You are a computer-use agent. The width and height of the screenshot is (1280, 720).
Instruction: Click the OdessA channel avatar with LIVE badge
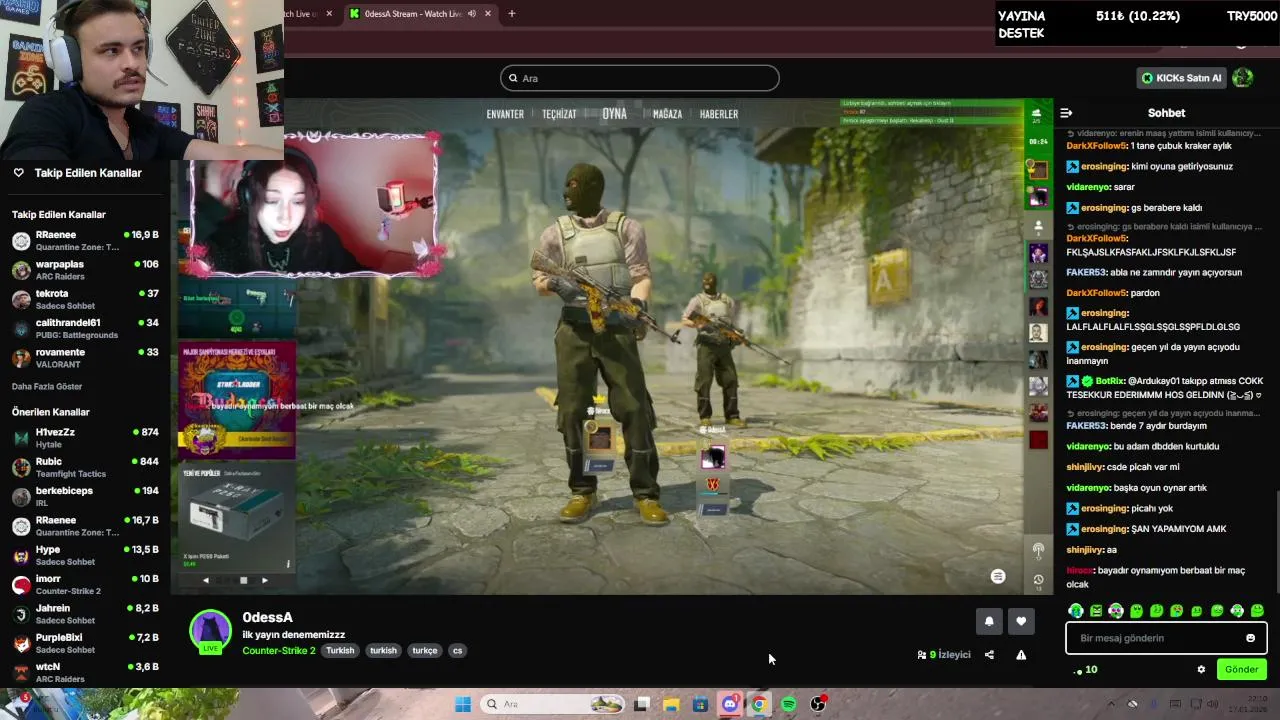(210, 632)
